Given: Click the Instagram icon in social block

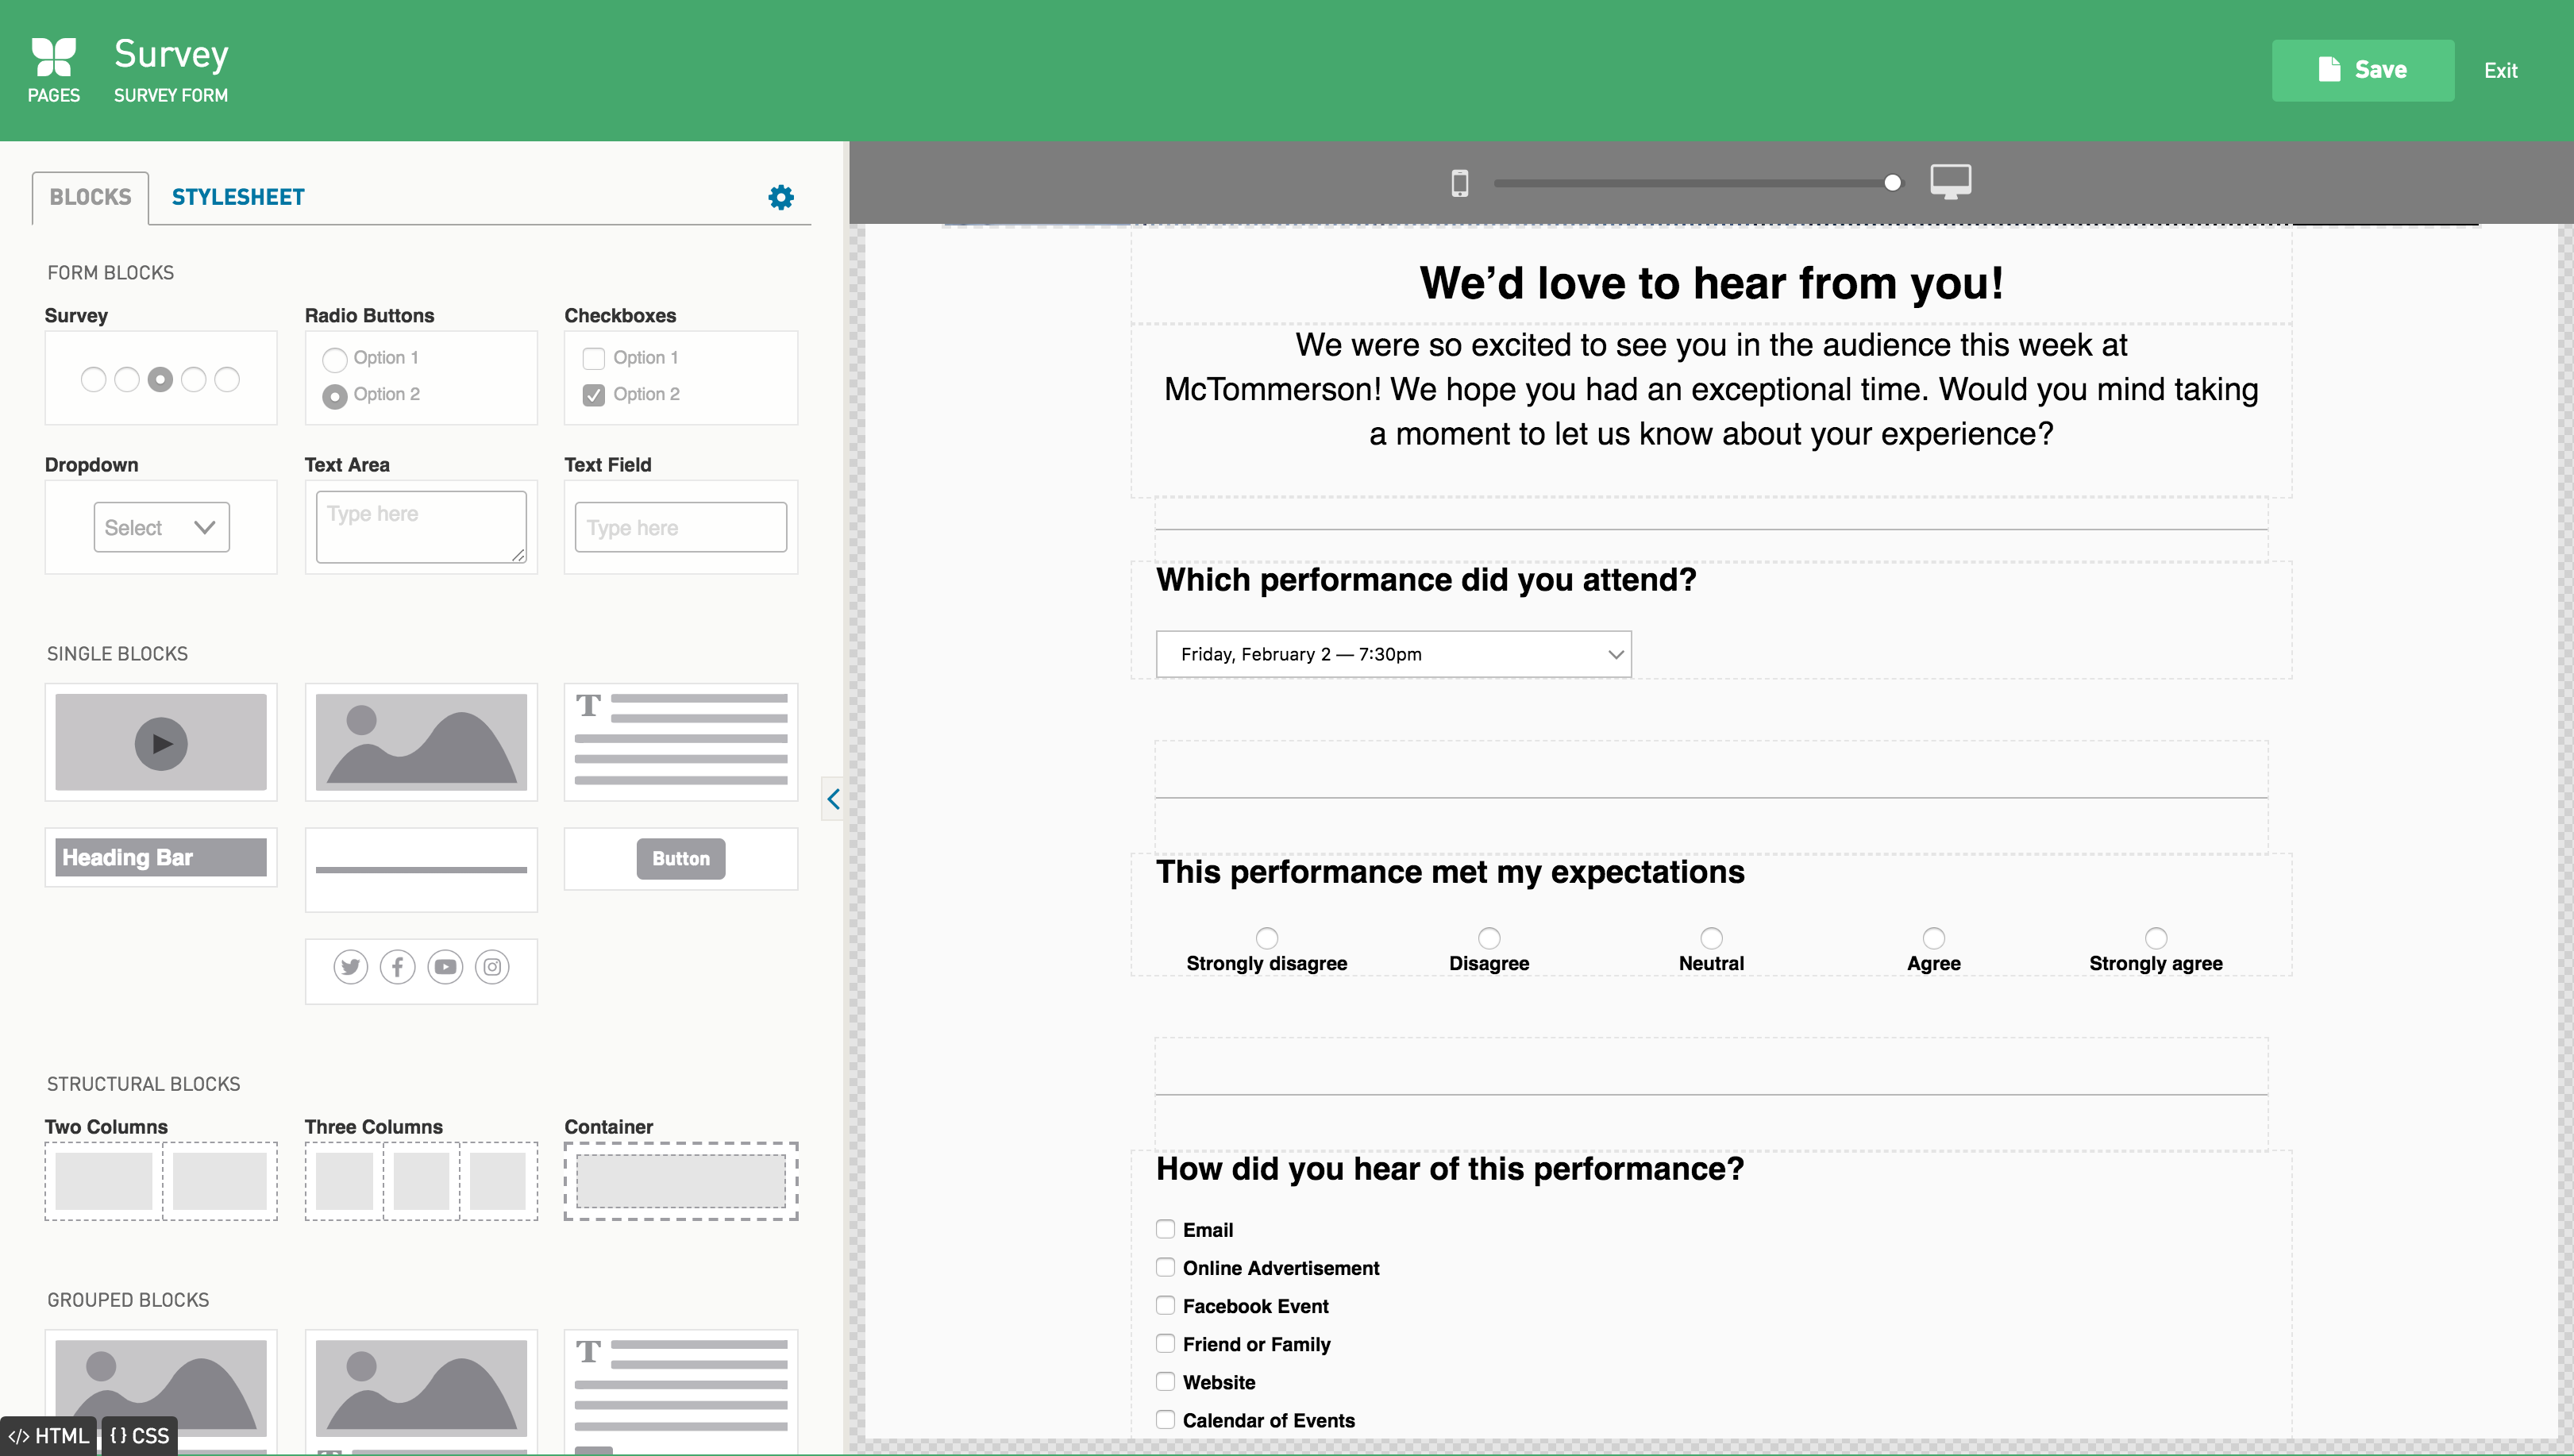Looking at the screenshot, I should 492,967.
